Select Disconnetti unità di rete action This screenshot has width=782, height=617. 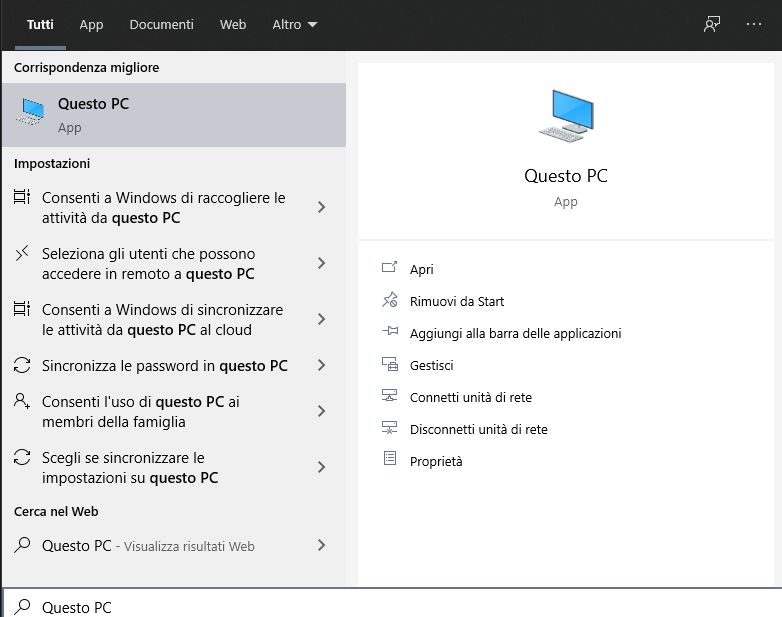pos(478,429)
